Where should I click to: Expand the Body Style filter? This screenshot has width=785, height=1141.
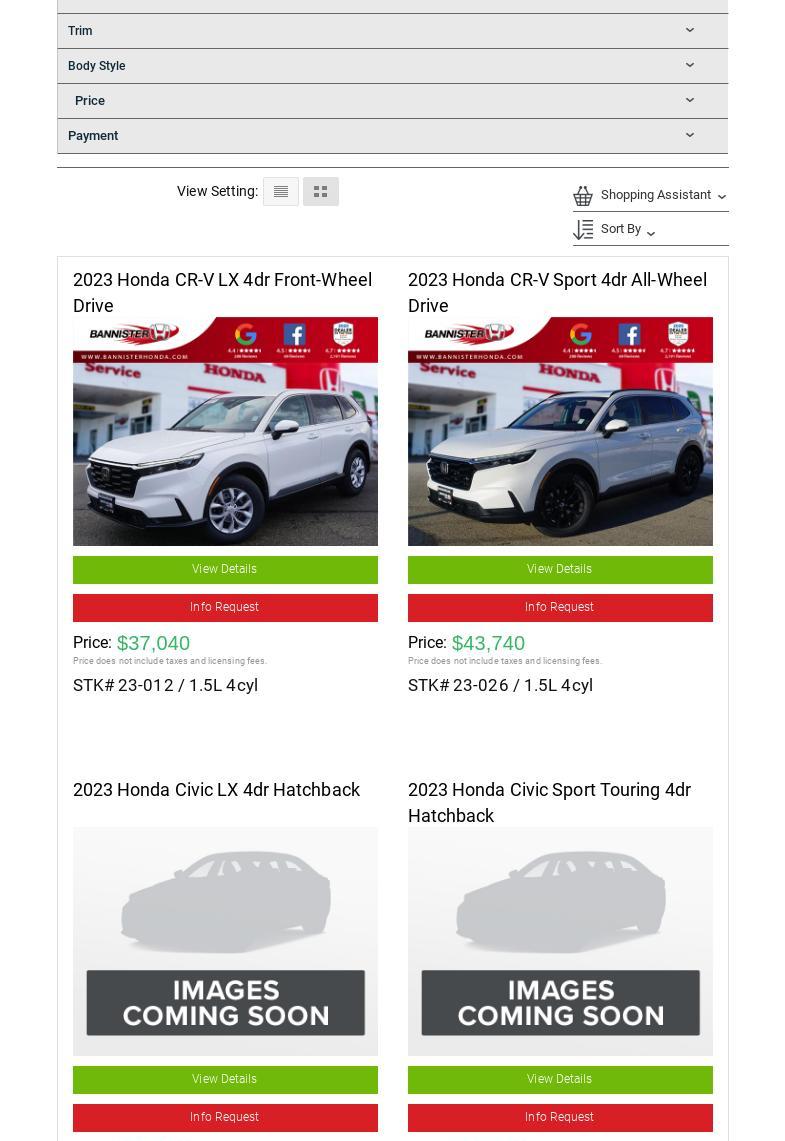[97, 66]
